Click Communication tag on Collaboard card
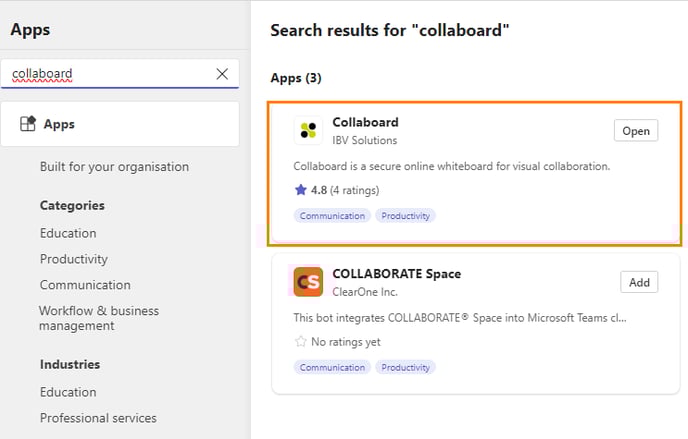This screenshot has height=439, width=688. coord(332,216)
